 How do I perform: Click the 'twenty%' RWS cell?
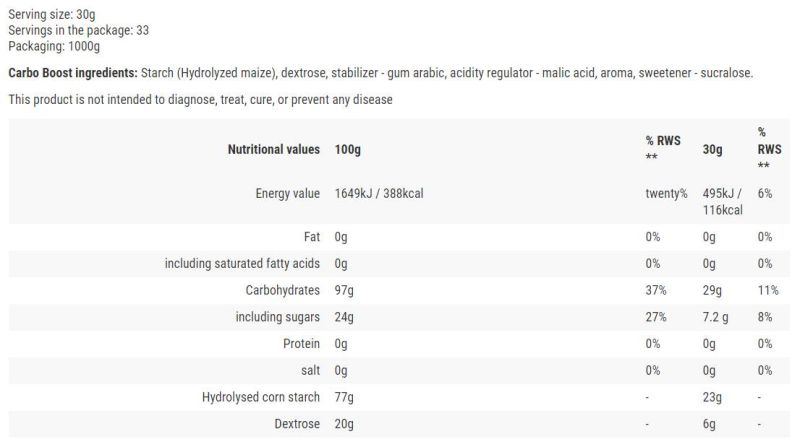click(x=667, y=193)
